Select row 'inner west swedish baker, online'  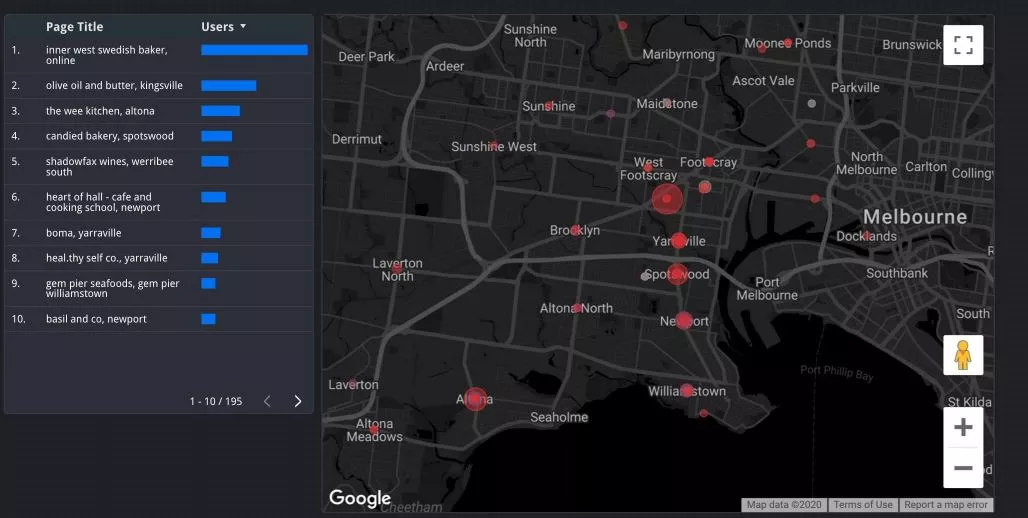tap(159, 55)
